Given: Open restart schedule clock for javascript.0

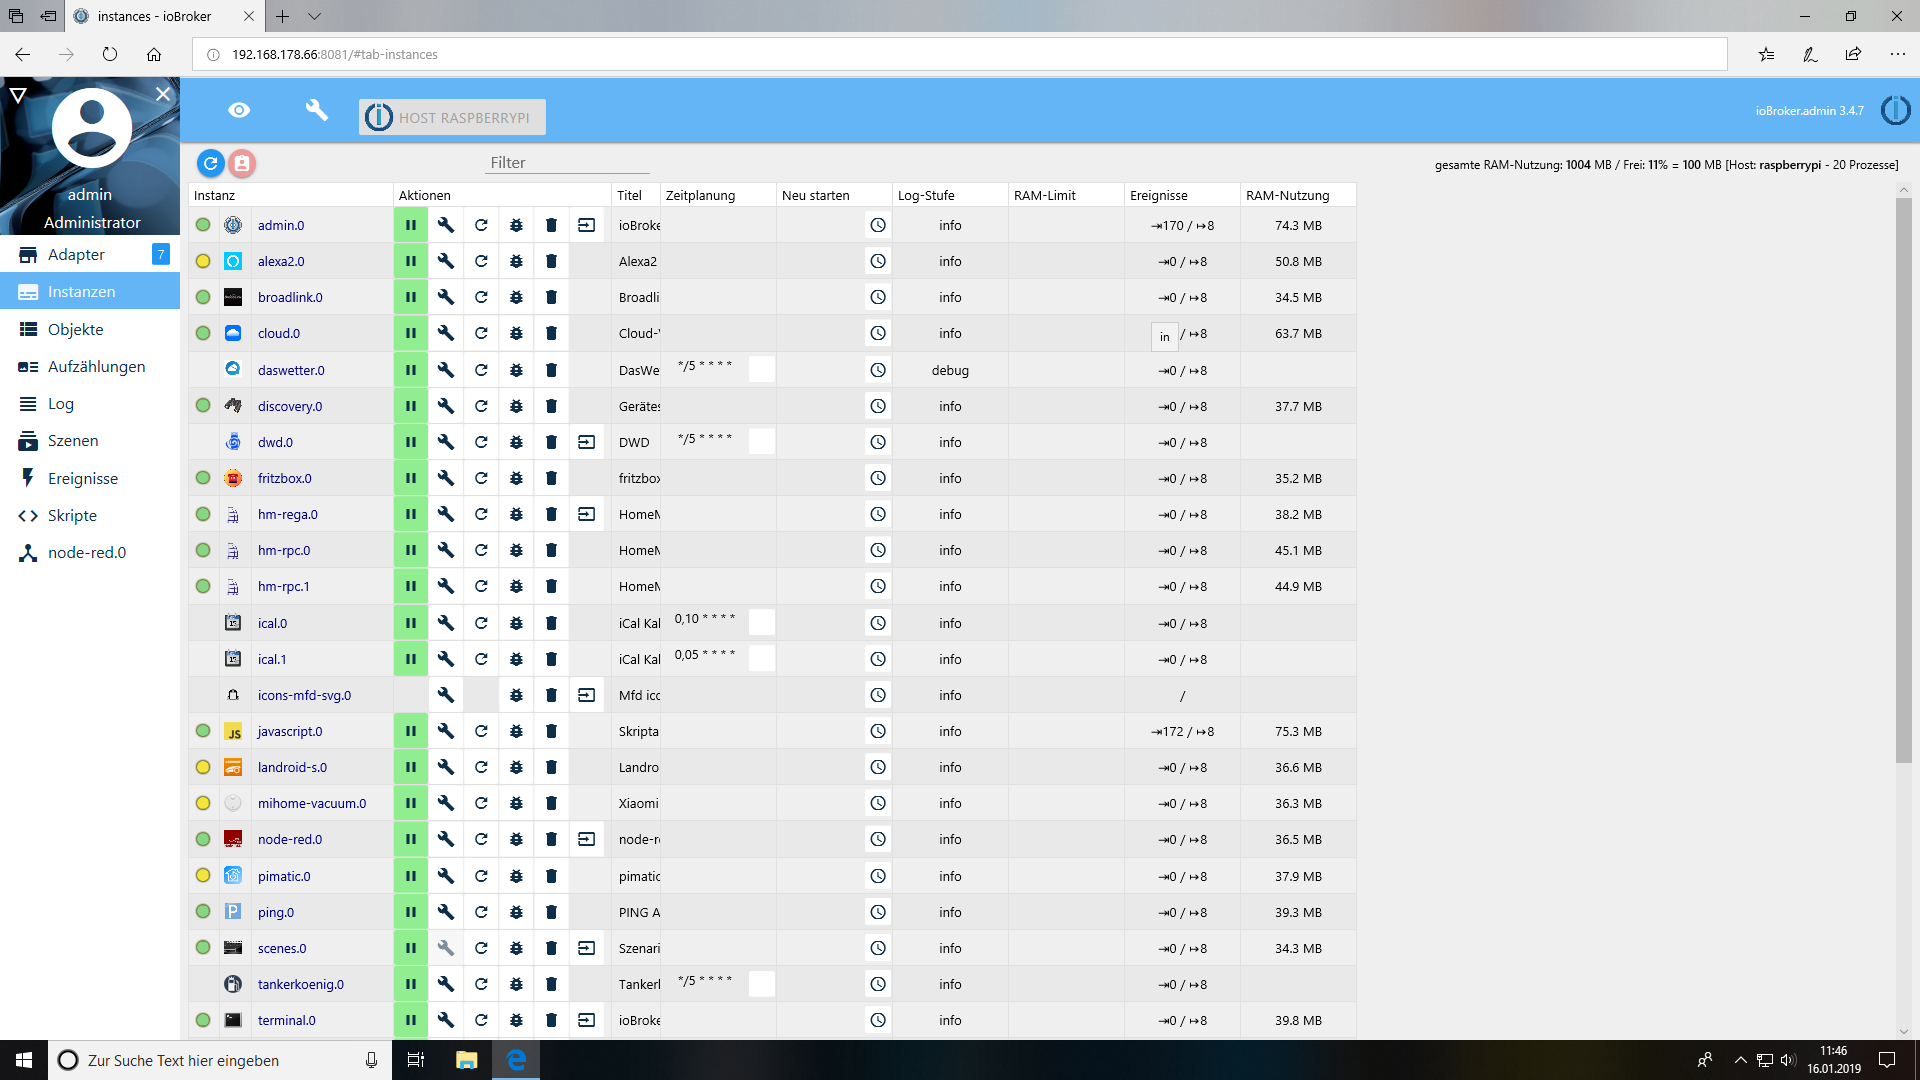Looking at the screenshot, I should click(x=878, y=731).
